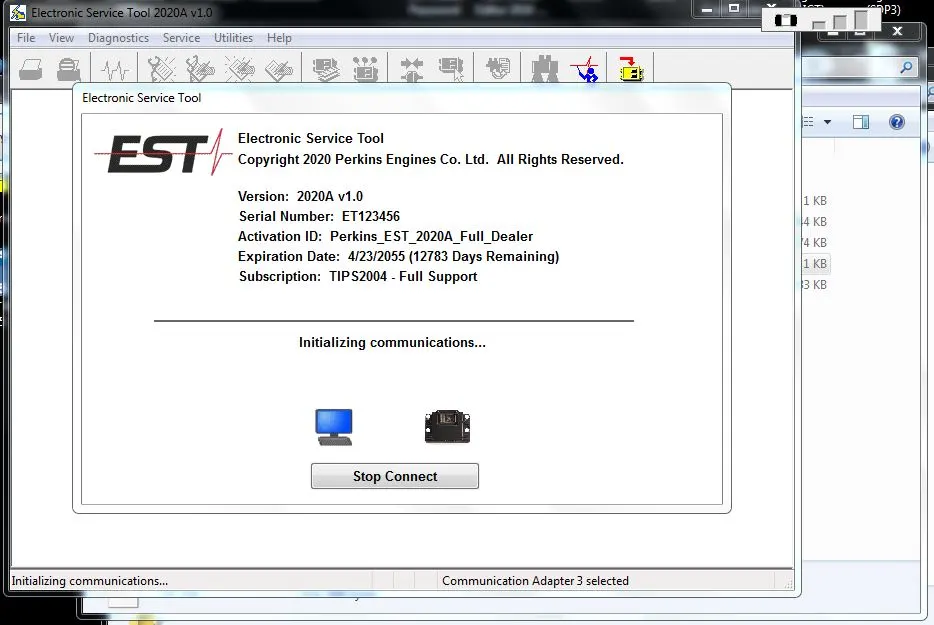This screenshot has width=934, height=625.
Task: Open the Status Tool waveform icon
Action: [x=114, y=69]
